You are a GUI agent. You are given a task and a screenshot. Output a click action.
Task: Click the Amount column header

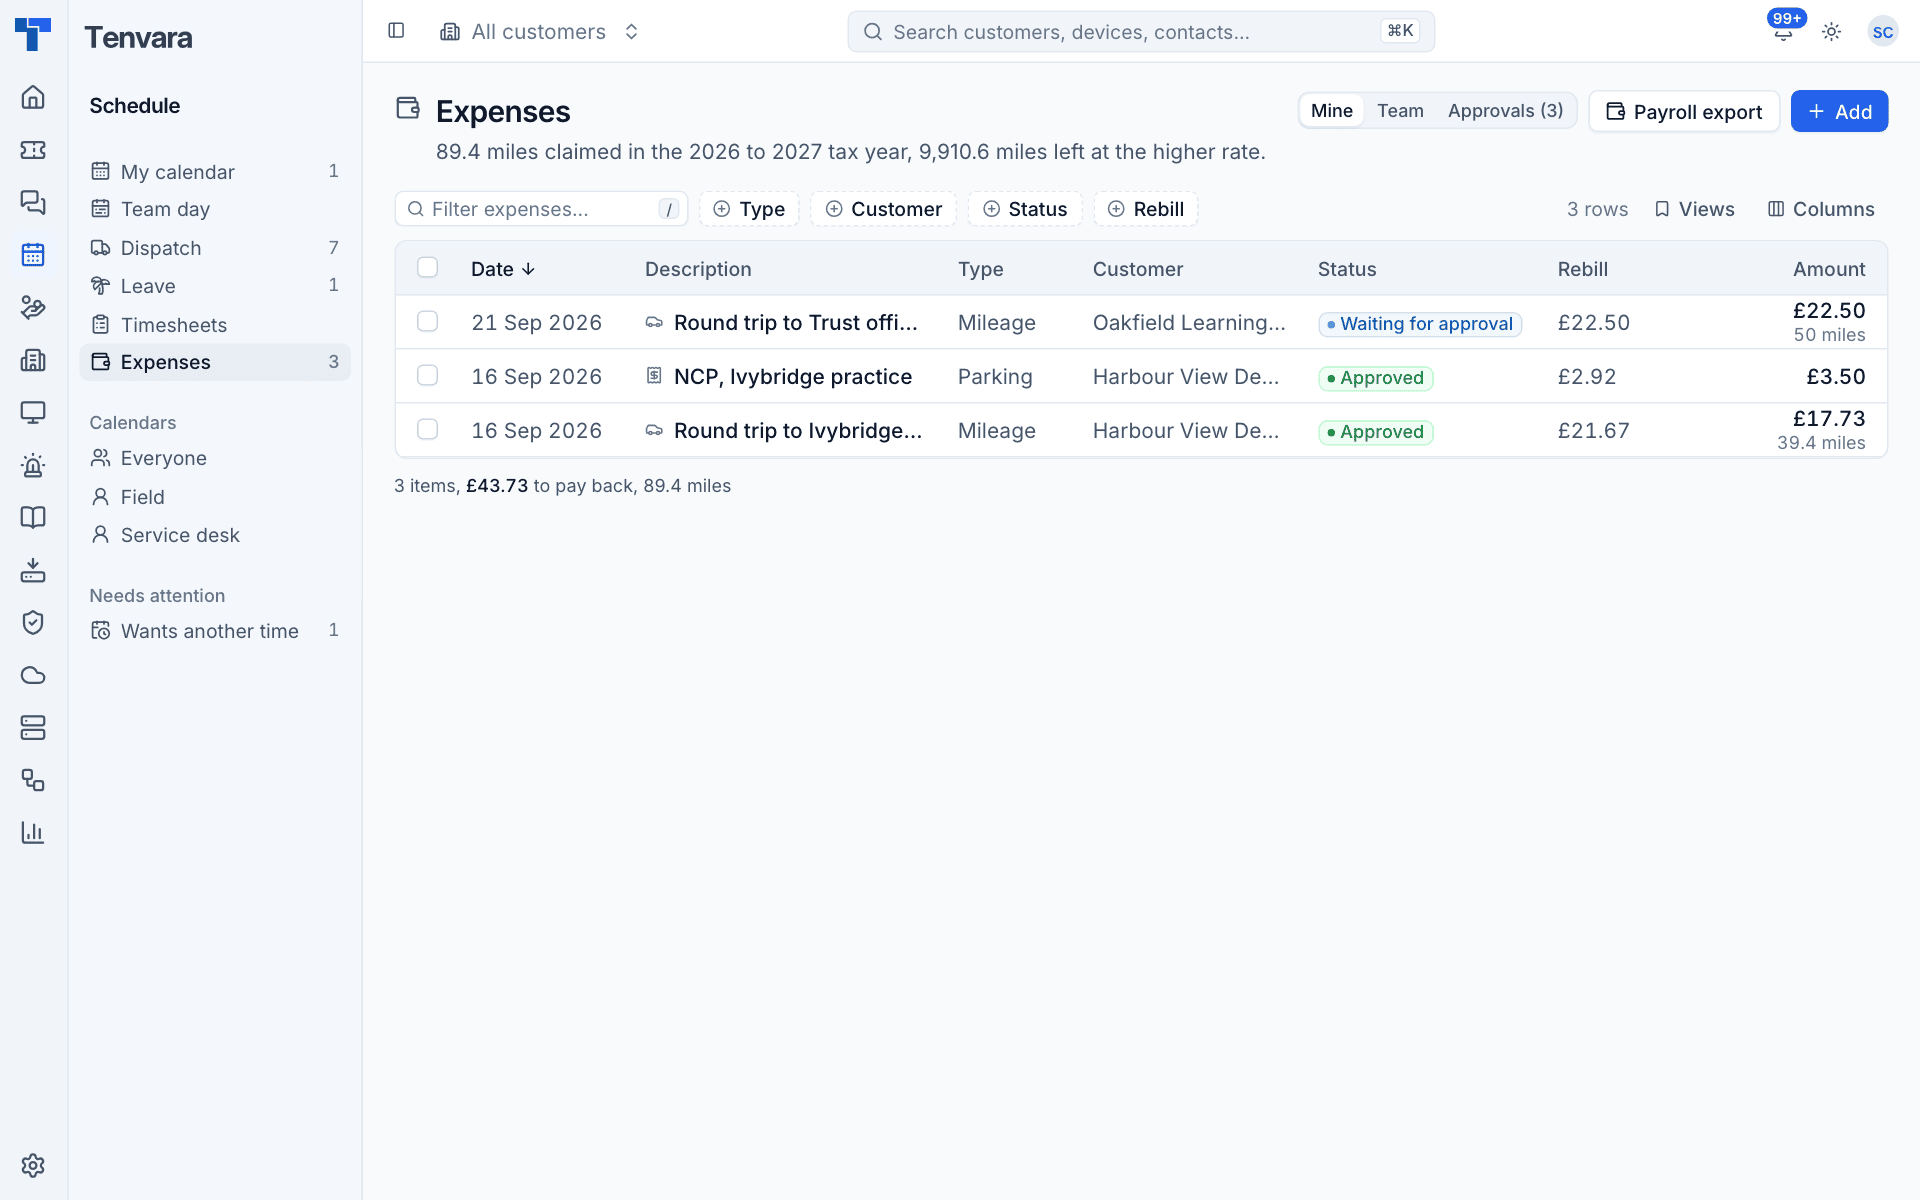1828,269
